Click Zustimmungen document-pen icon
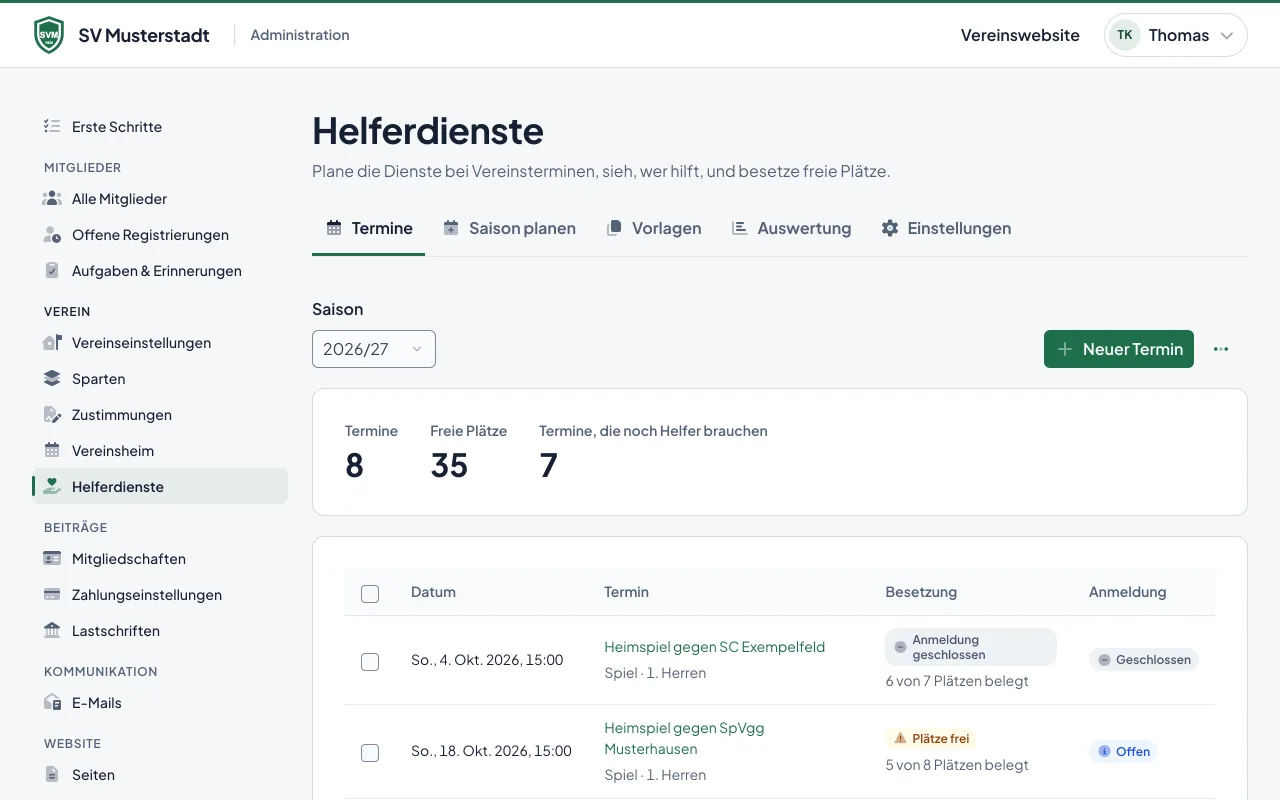 point(52,415)
